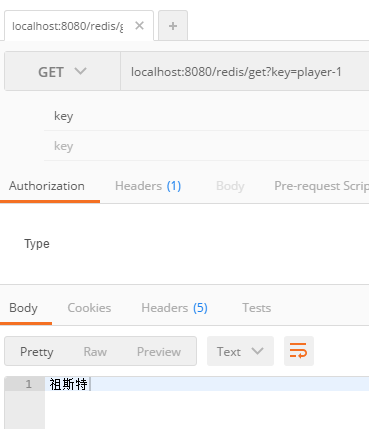The image size is (369, 429).
Task: Switch response view to Raw
Action: point(95,352)
